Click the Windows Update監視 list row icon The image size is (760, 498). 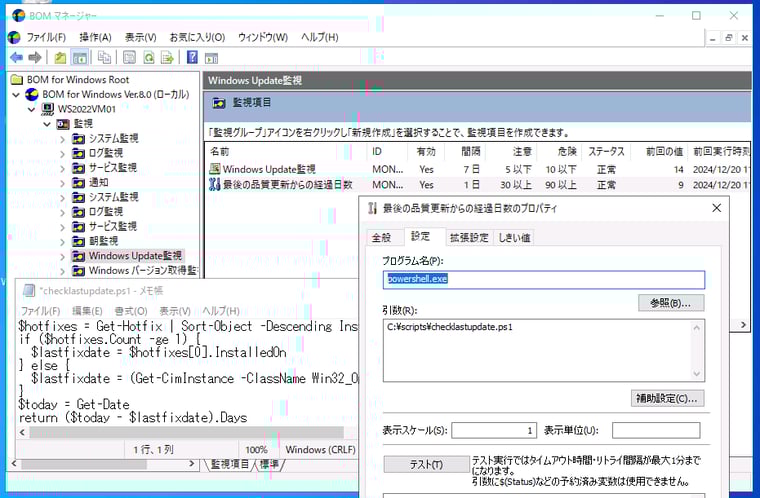(215, 169)
